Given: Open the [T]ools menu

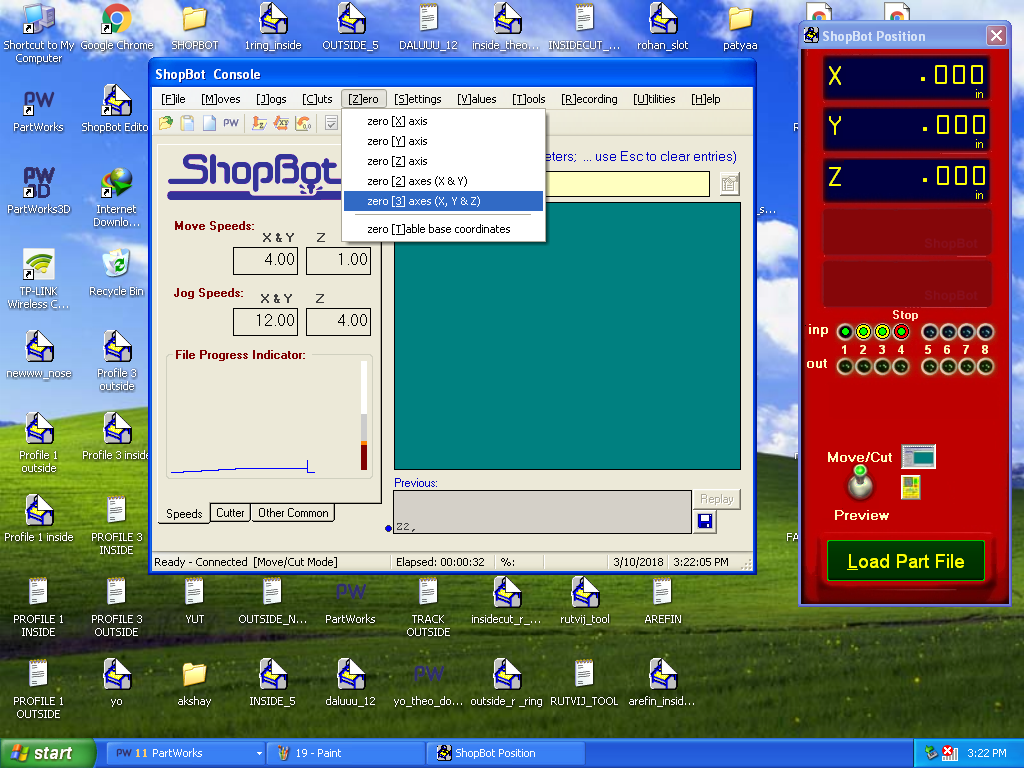Looking at the screenshot, I should [529, 99].
